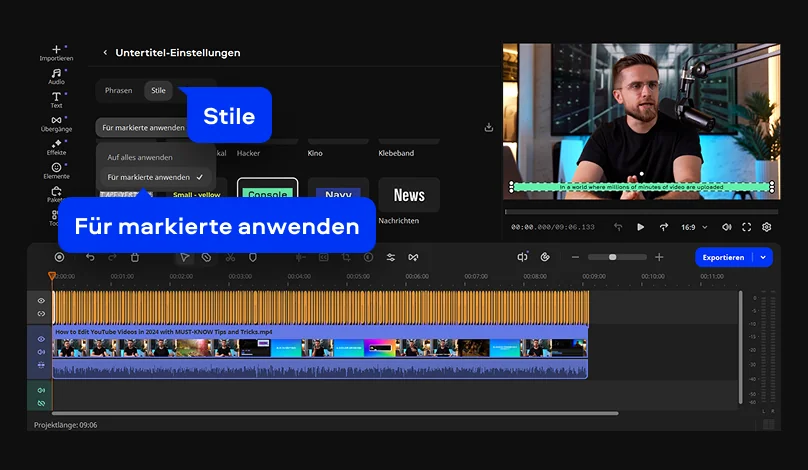808x470 pixels.
Task: Click the scissors cut tool in timeline toolbar
Action: click(x=230, y=257)
